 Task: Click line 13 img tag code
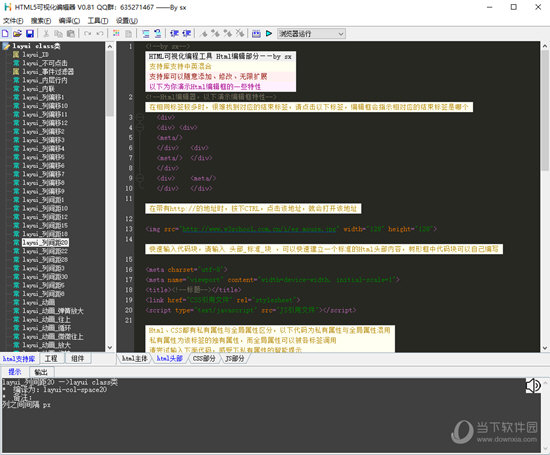[x=291, y=229]
